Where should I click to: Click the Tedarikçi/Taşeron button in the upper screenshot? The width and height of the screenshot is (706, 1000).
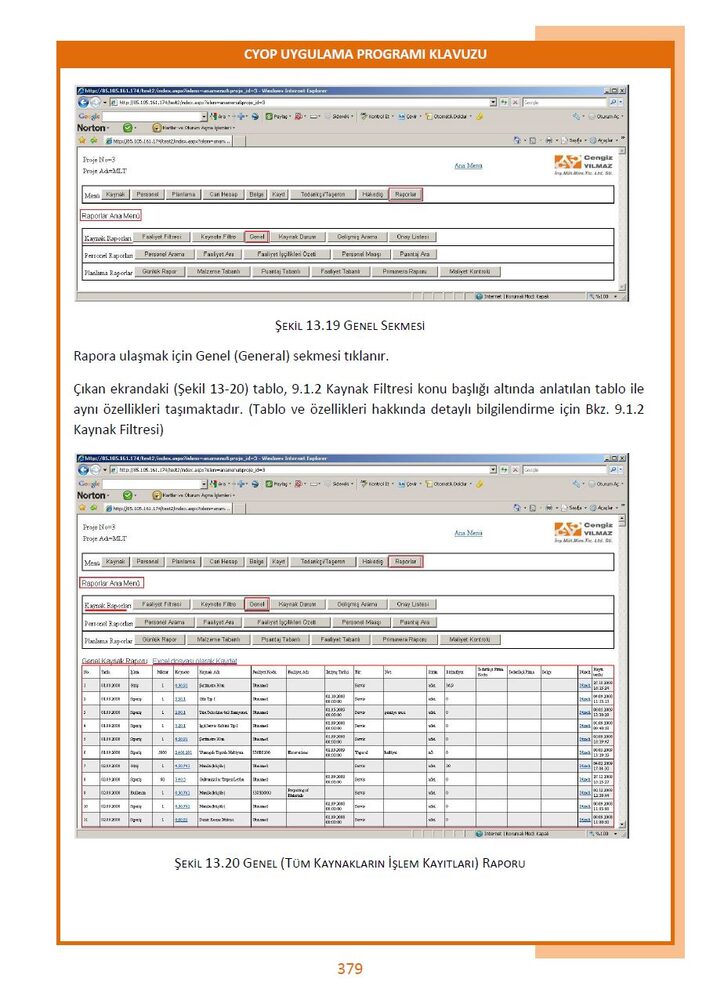click(323, 194)
